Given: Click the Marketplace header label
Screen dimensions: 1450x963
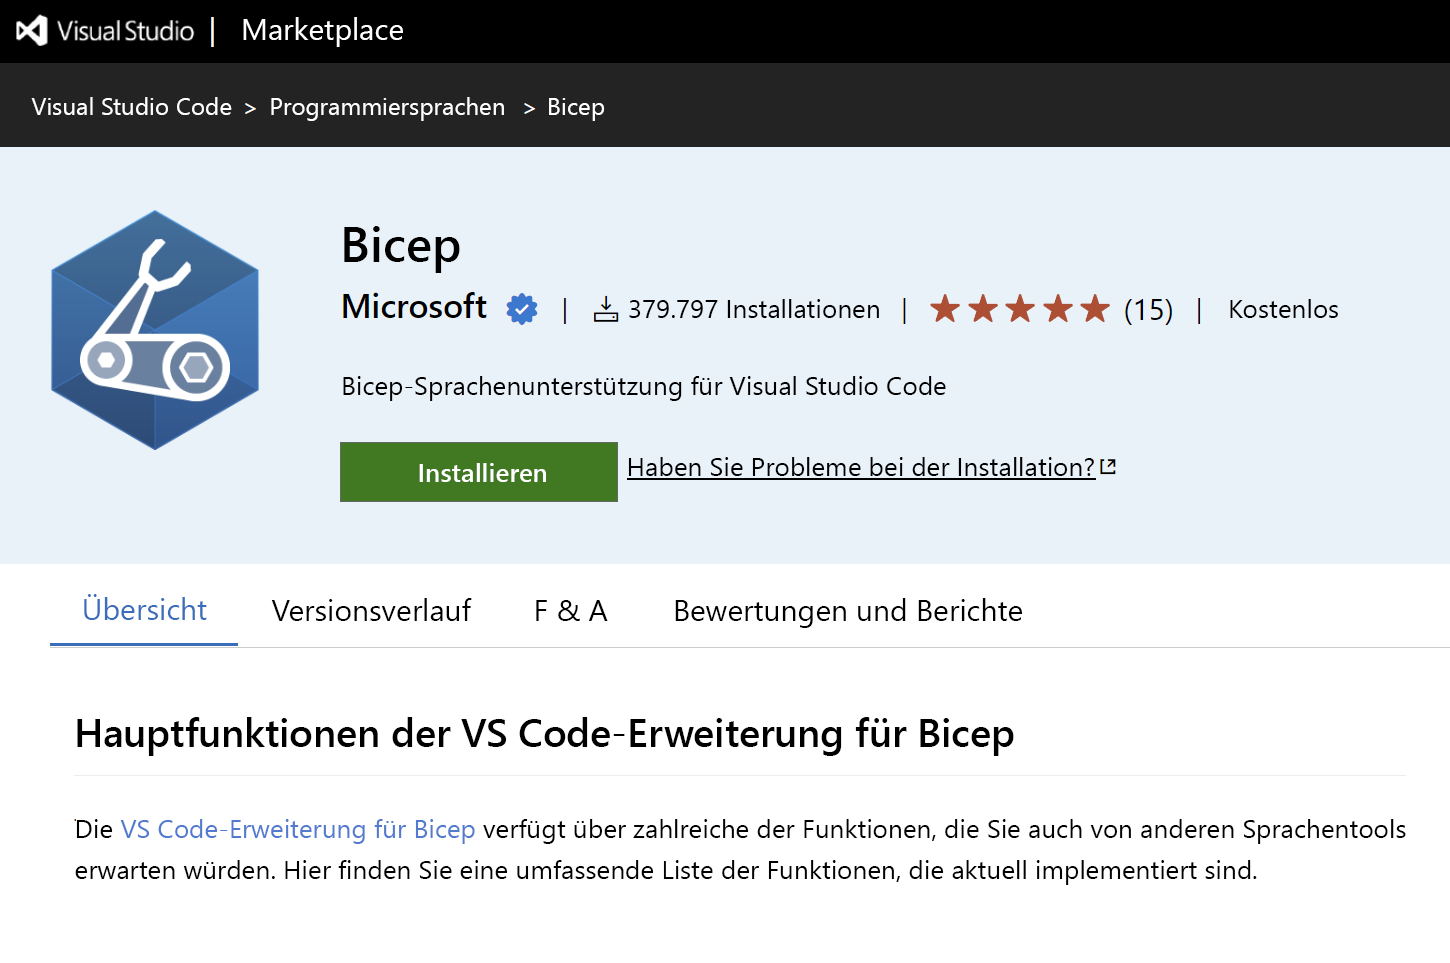Looking at the screenshot, I should (x=321, y=30).
